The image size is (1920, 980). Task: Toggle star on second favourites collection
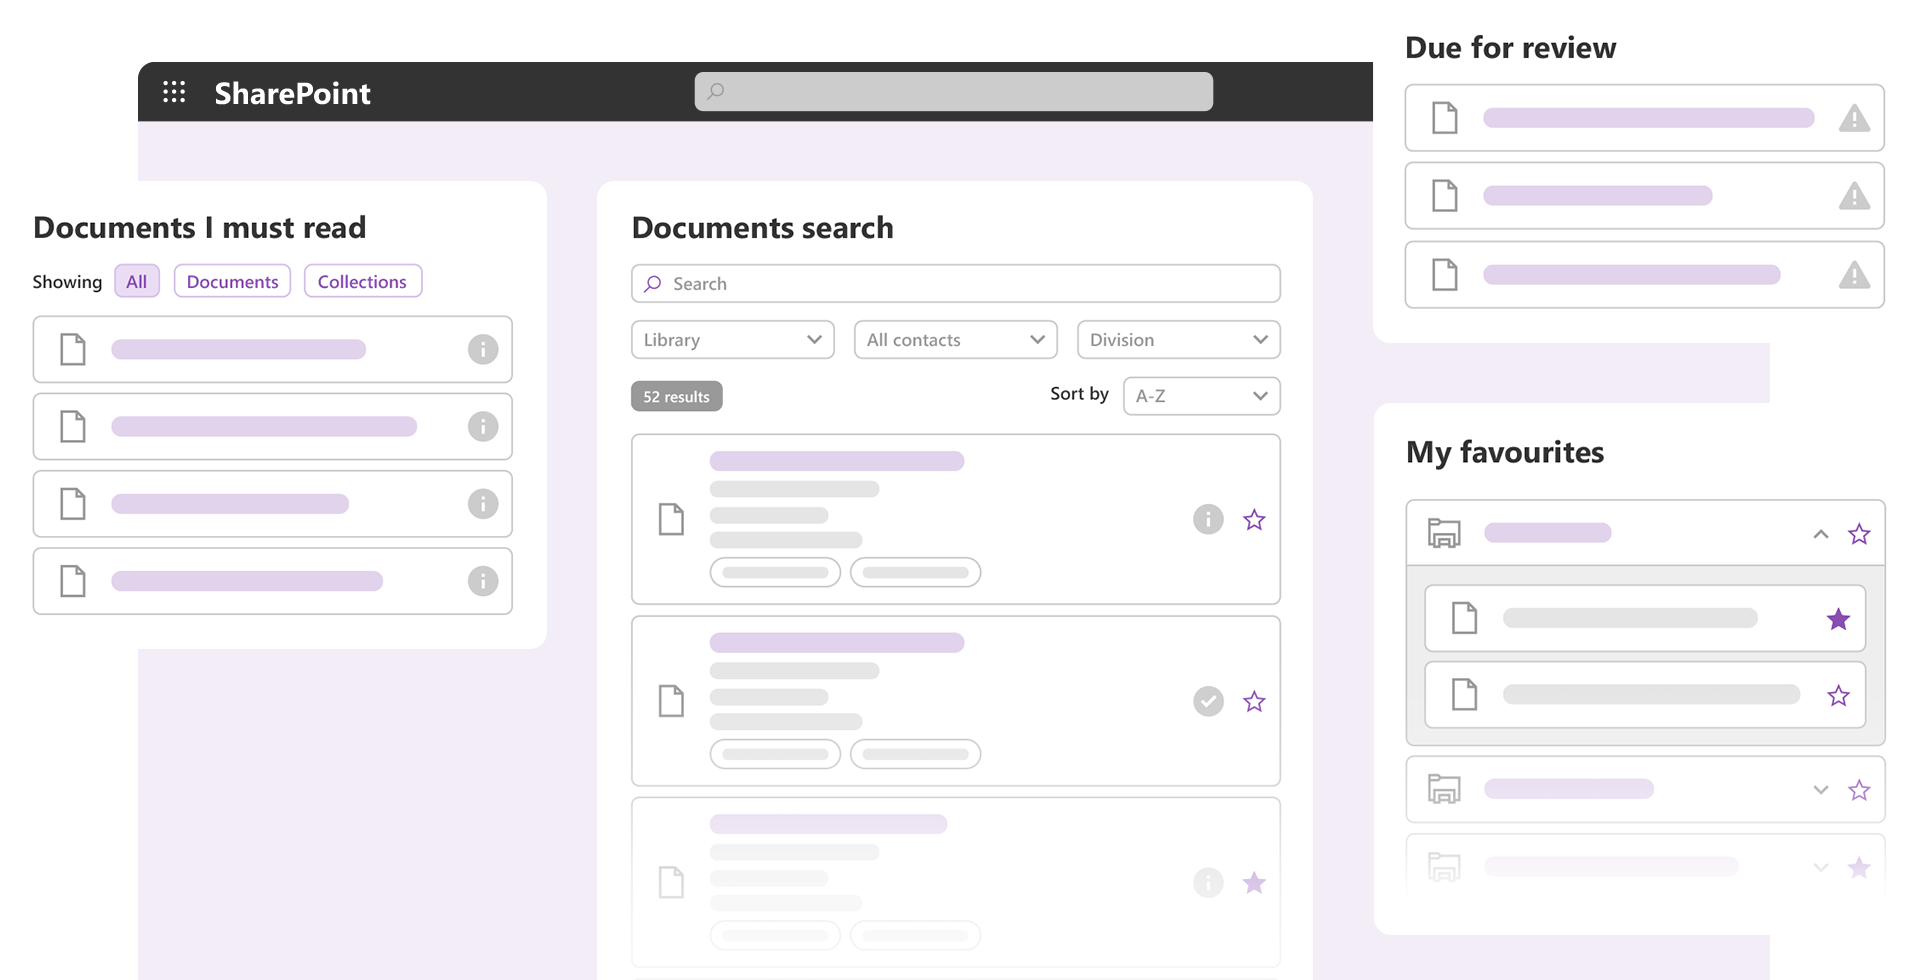coord(1859,790)
